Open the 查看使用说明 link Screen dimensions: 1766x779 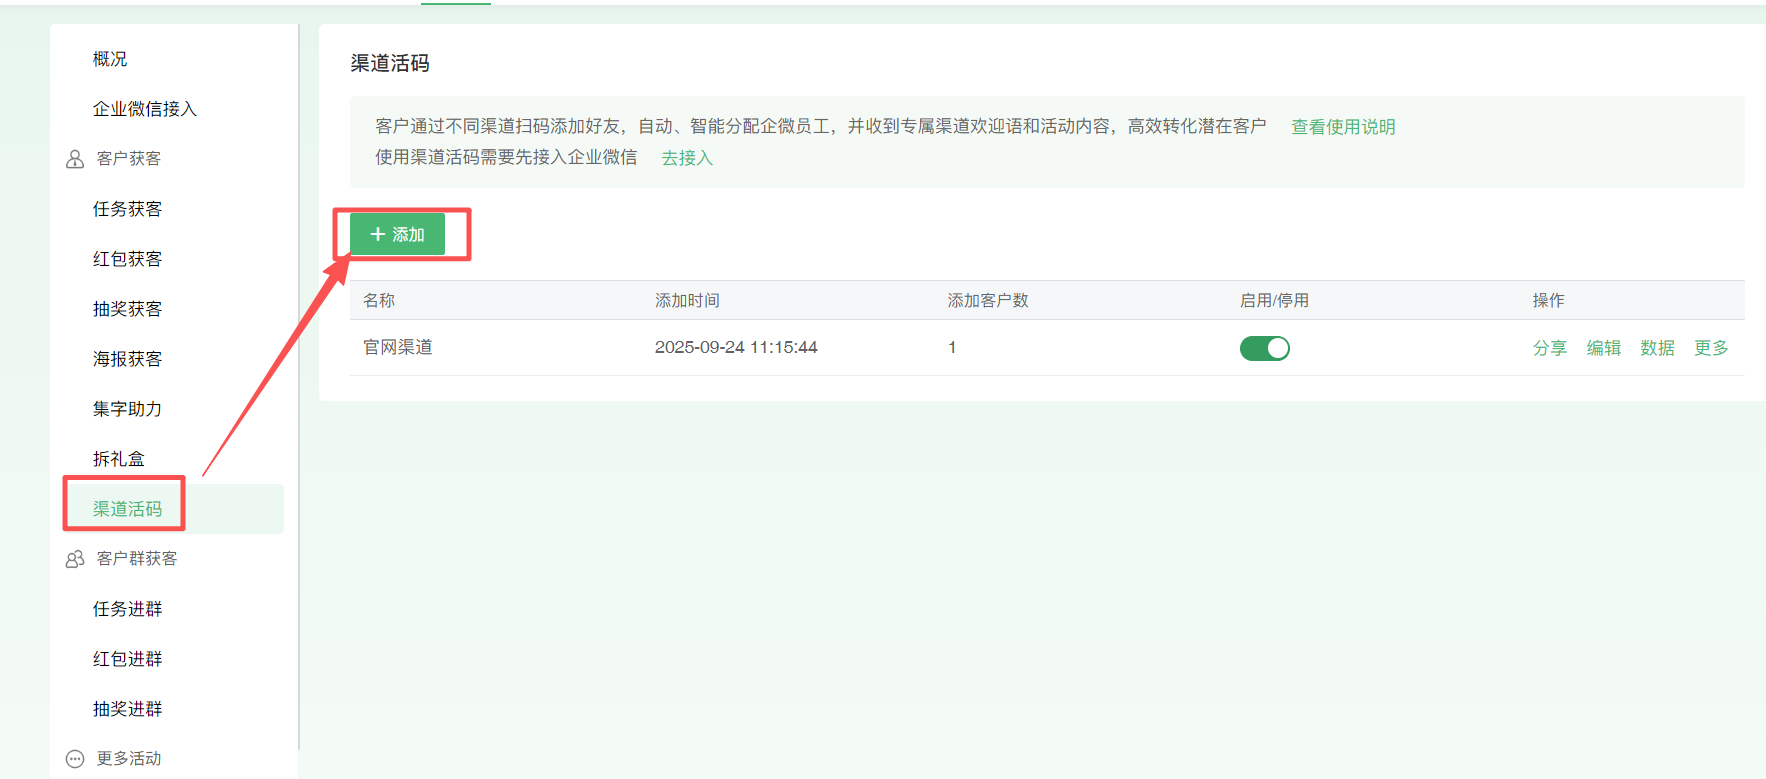pos(1342,127)
